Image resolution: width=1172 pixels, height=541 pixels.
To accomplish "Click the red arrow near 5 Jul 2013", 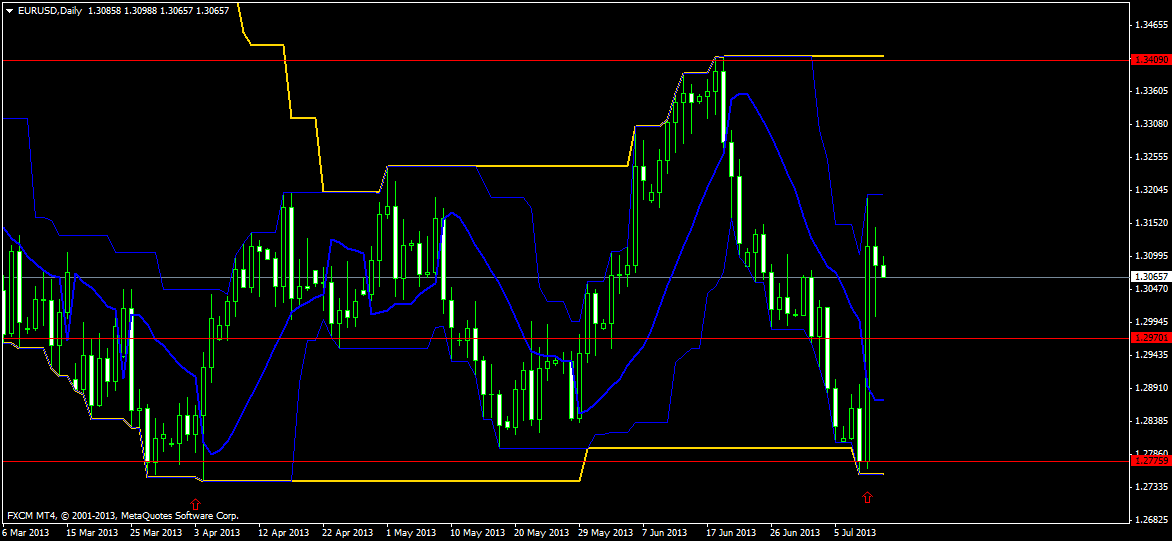I will click(x=867, y=496).
